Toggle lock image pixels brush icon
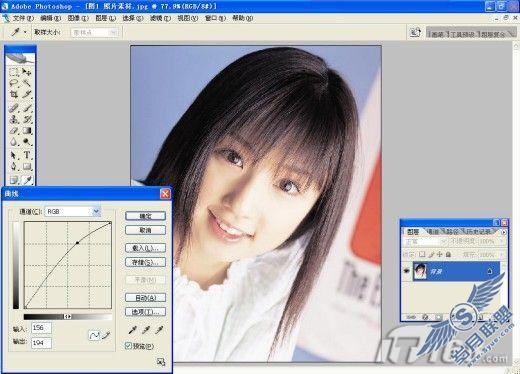 [x=431, y=254]
